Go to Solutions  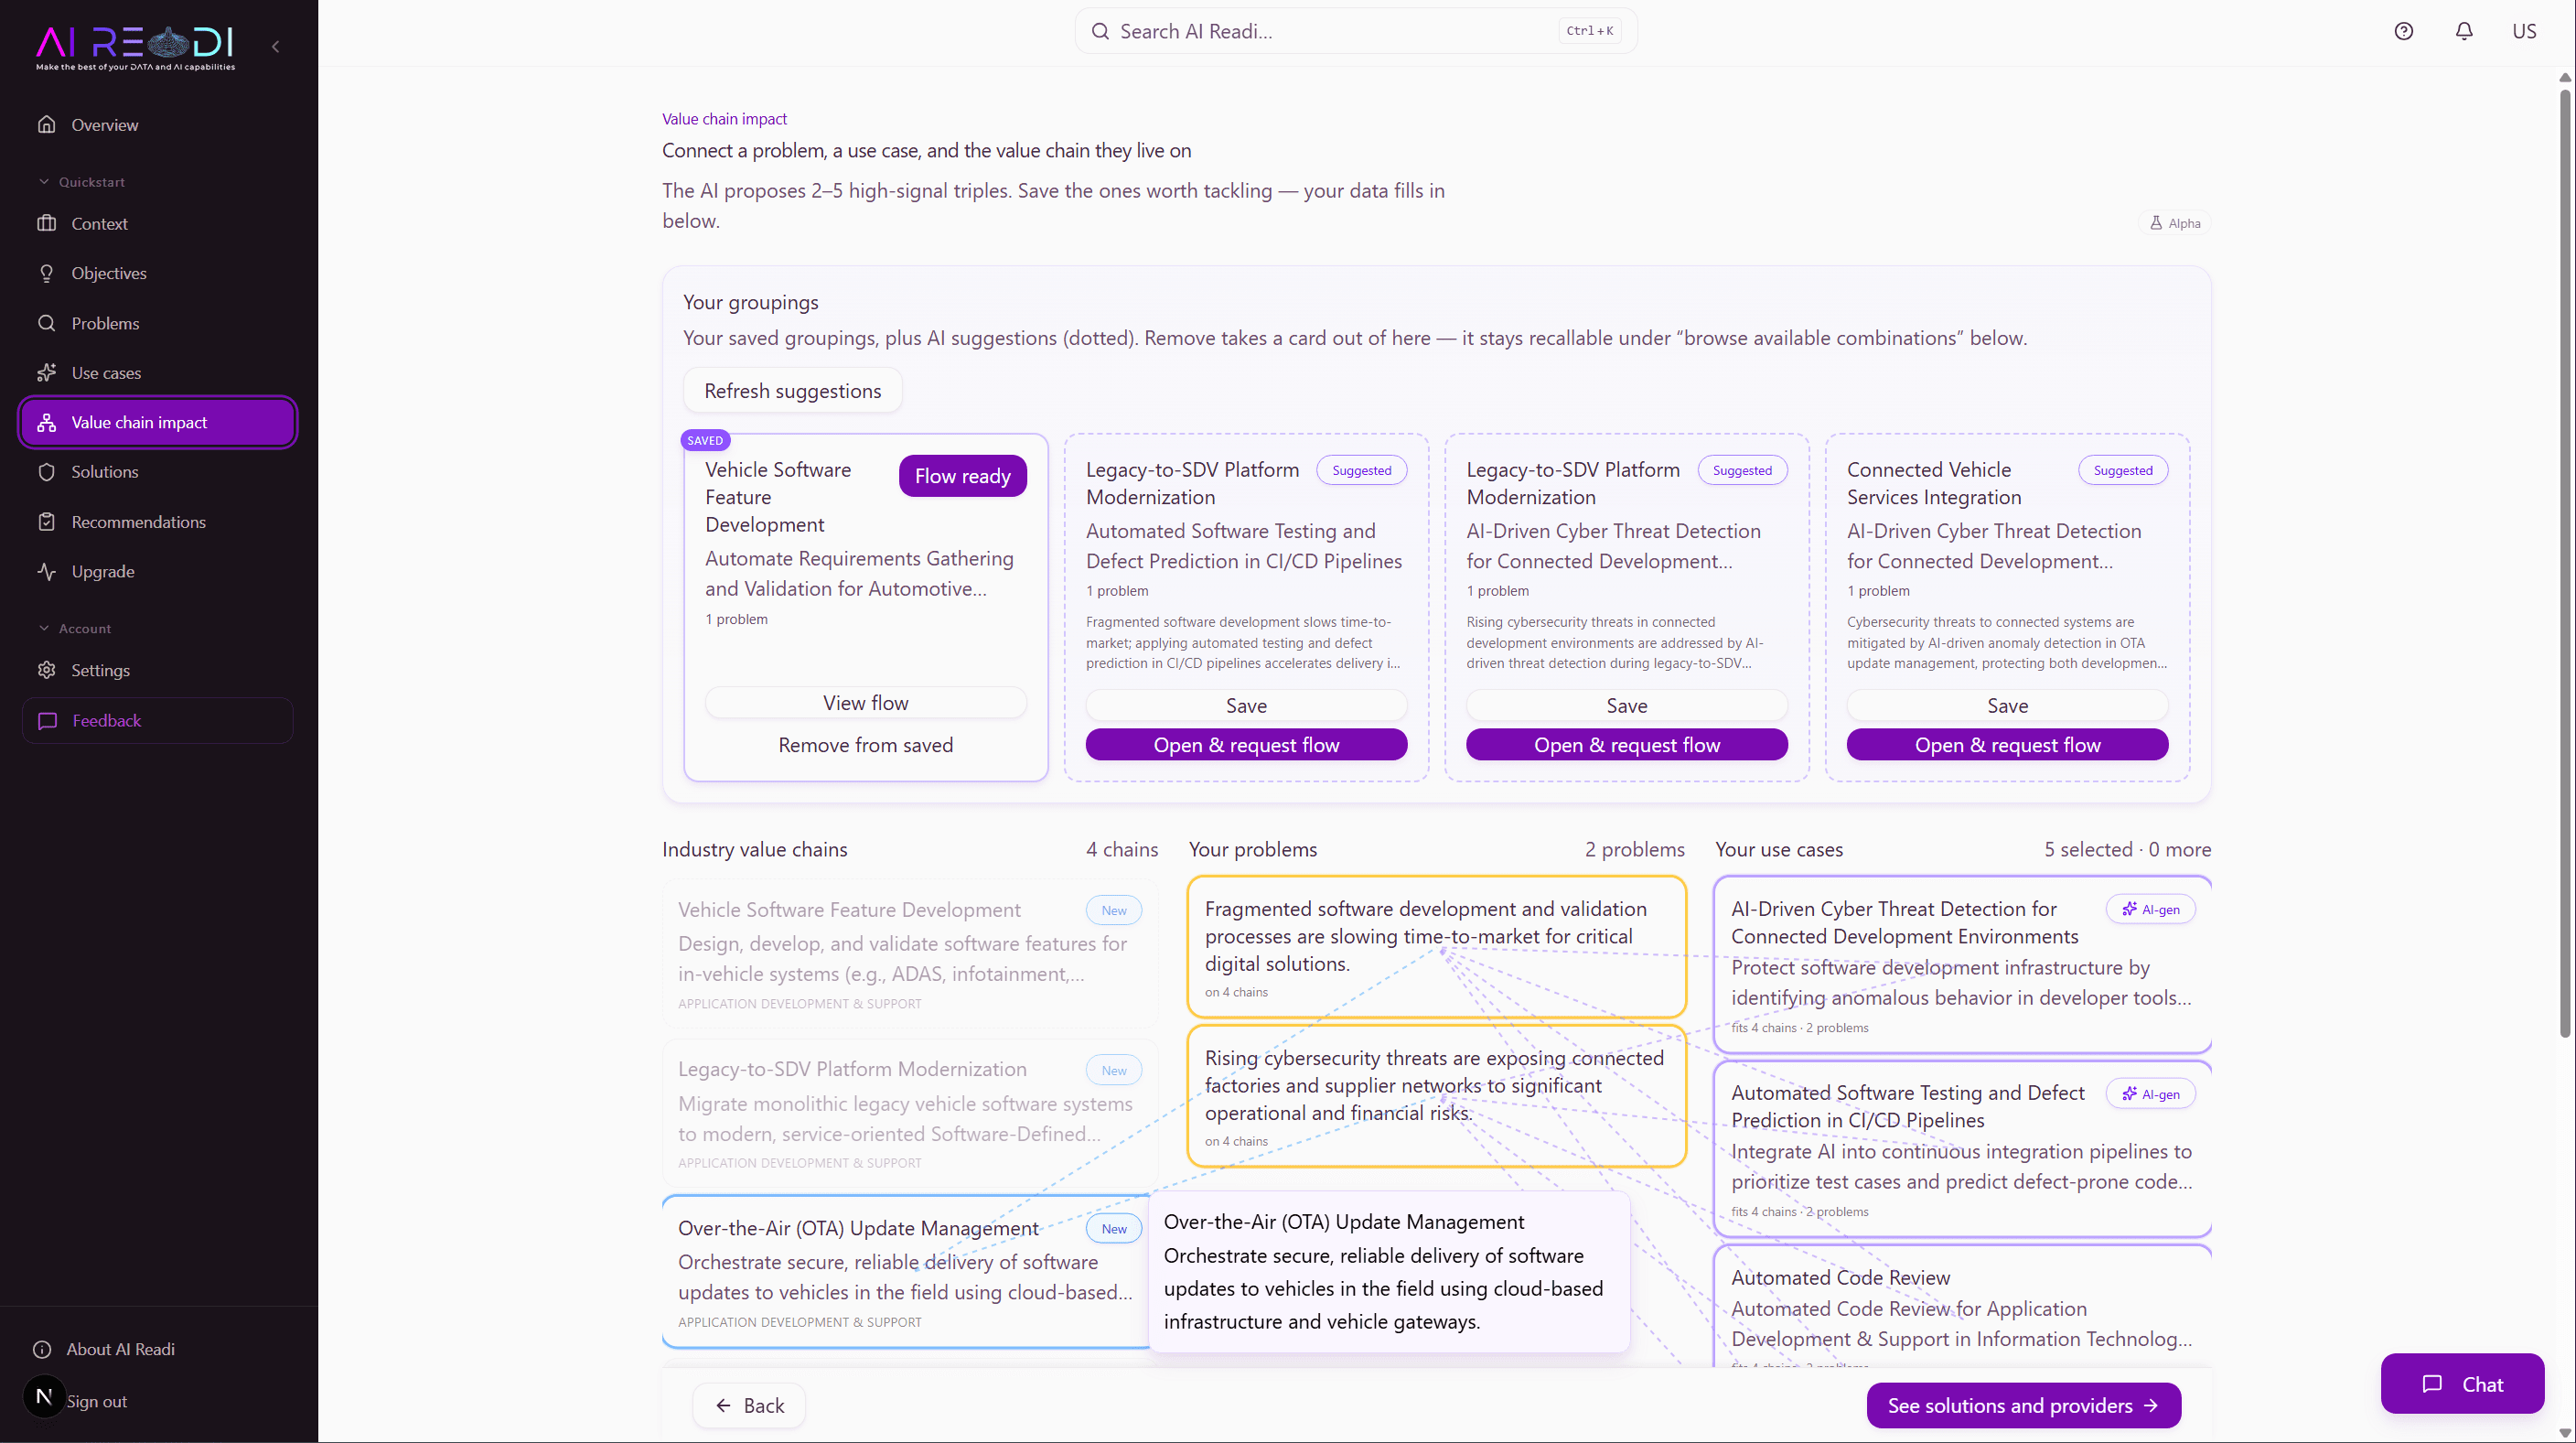[158, 472]
